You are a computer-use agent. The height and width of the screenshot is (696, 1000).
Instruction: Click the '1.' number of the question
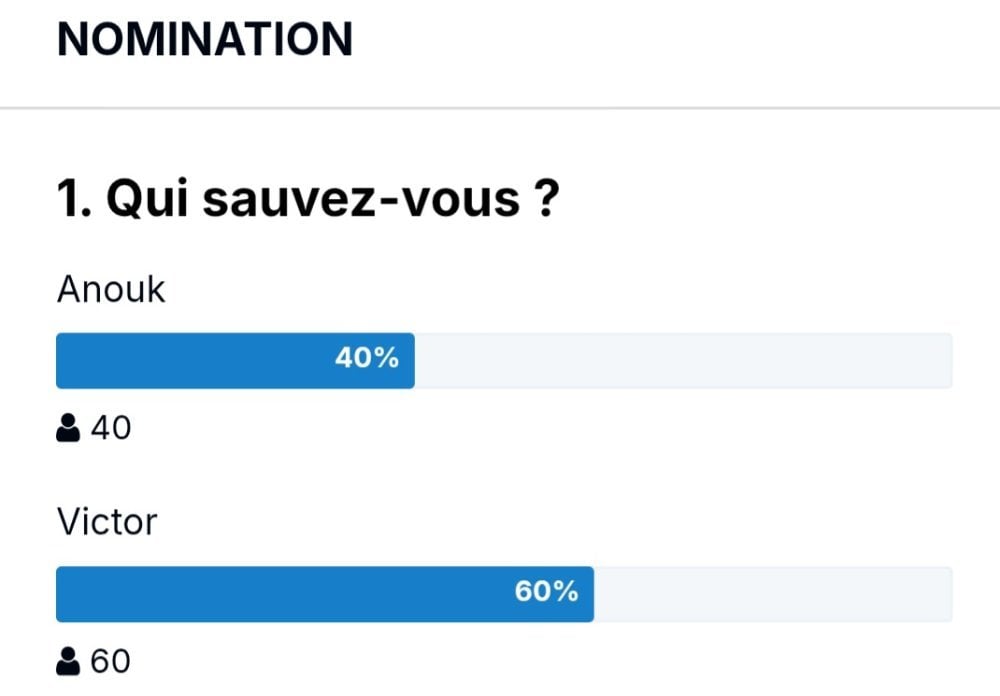pos(75,198)
